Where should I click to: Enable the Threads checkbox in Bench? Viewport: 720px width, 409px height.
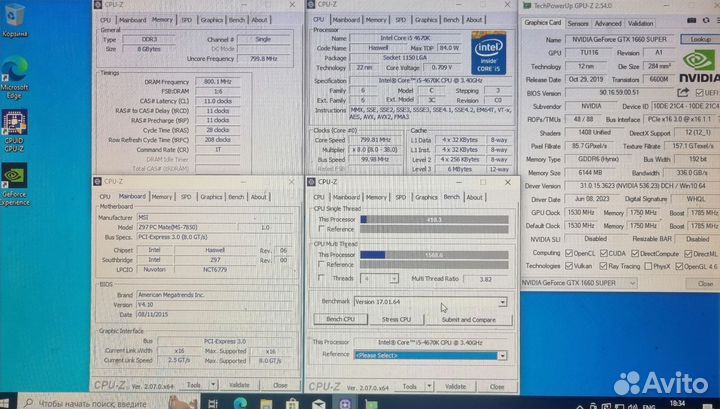[321, 278]
